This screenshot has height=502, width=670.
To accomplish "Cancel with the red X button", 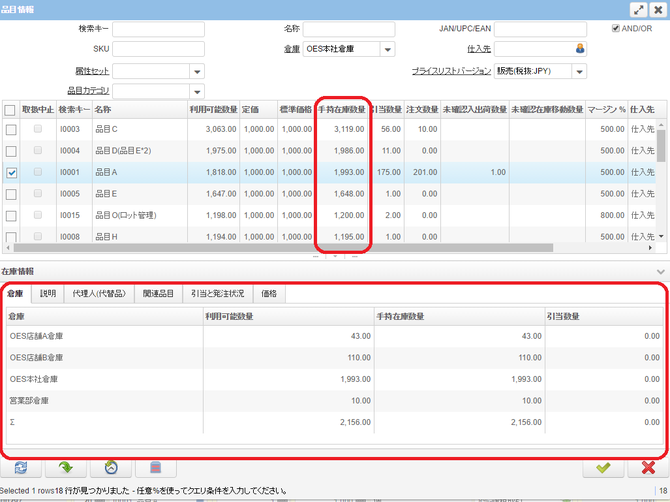I will point(648,468).
